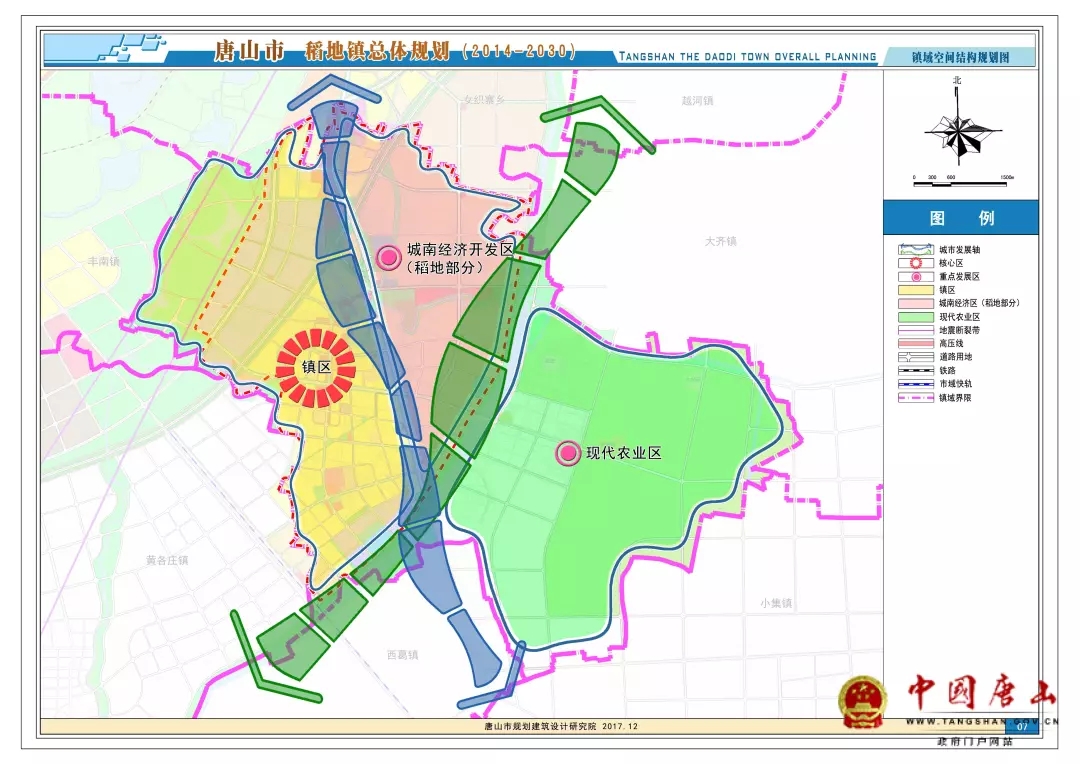Click the 现代农业区 map label
The height and width of the screenshot is (764, 1080).
pos(624,453)
